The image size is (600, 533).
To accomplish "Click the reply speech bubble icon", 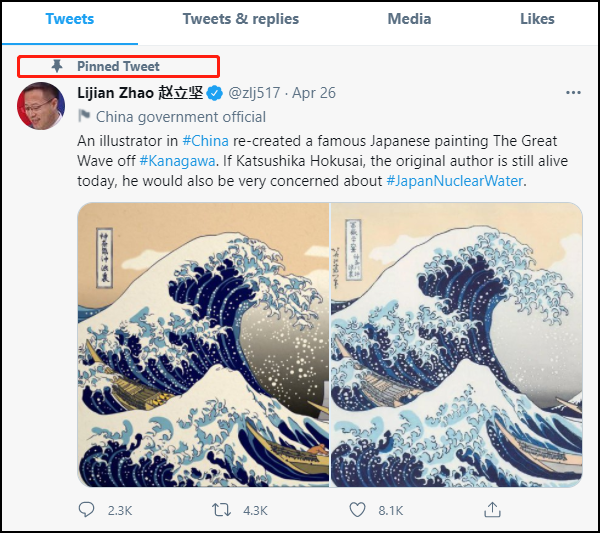I will (x=87, y=510).
